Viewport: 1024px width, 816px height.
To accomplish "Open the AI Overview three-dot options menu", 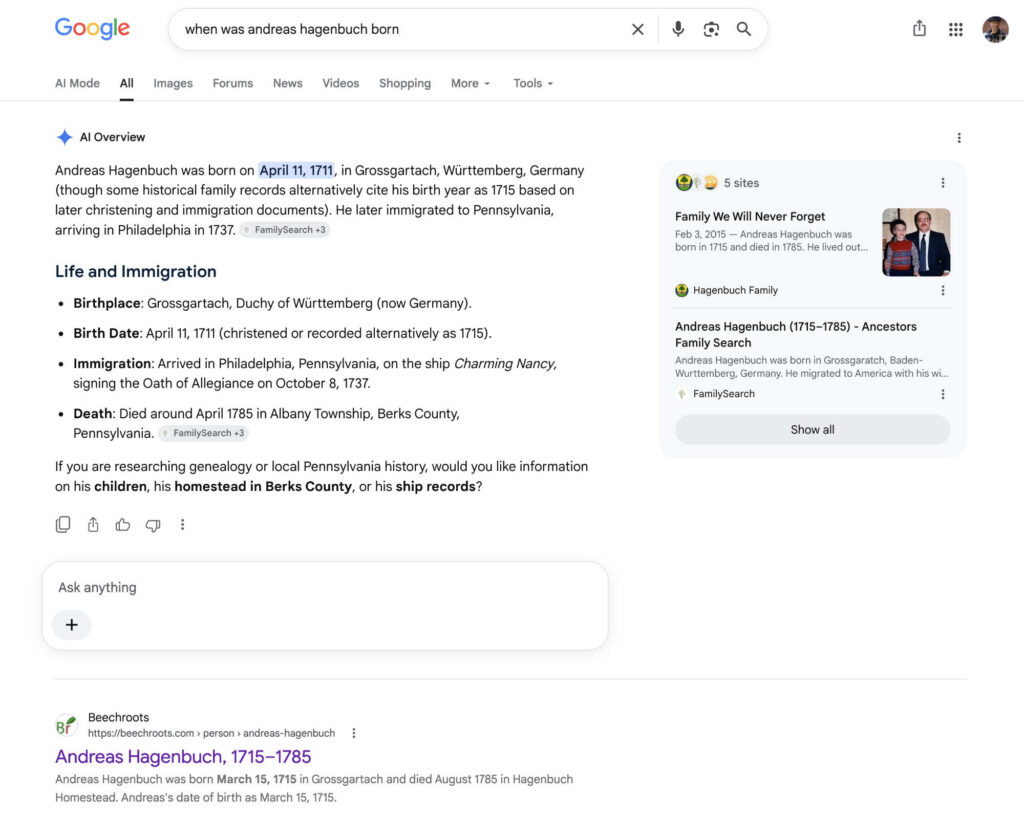I will point(959,138).
